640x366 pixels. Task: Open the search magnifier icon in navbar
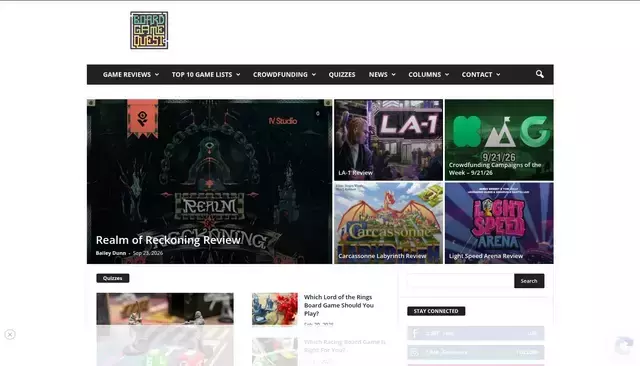pos(540,74)
